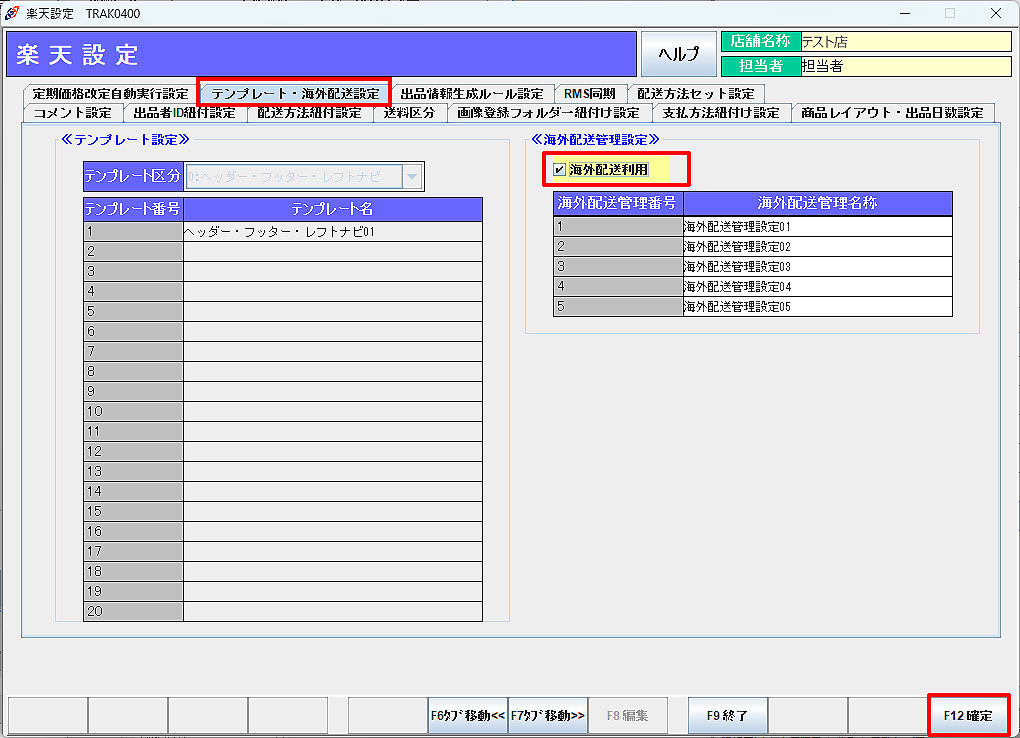
Task: Click 海外配送管理番号 cell 3
Action: pyautogui.click(x=617, y=267)
